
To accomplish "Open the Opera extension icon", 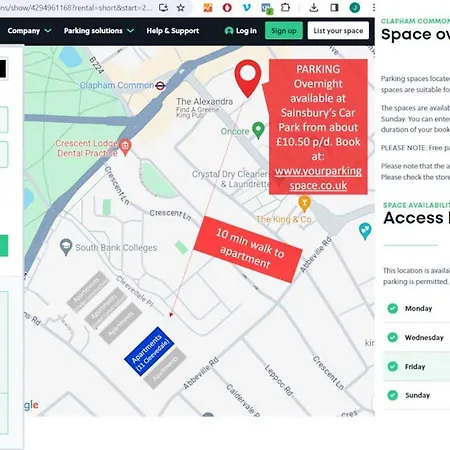I will pos(227,7).
